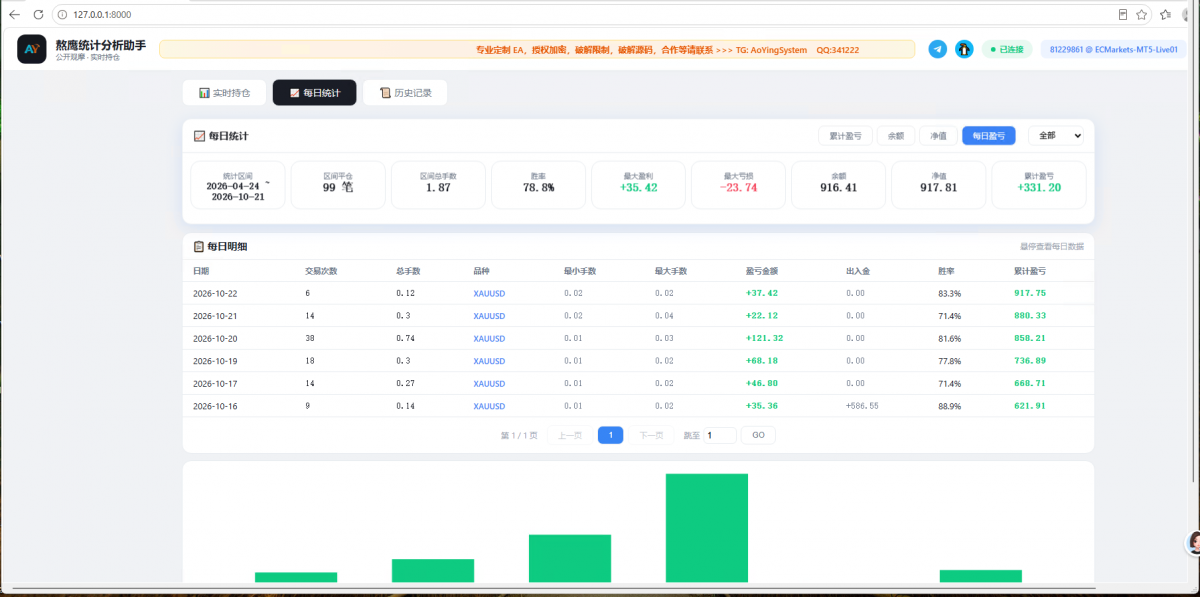Image resolution: width=1200 pixels, height=597 pixels.
Task: Click the account 81229861 @ ECMarkets-MT5-Live01 badge
Action: click(1112, 49)
